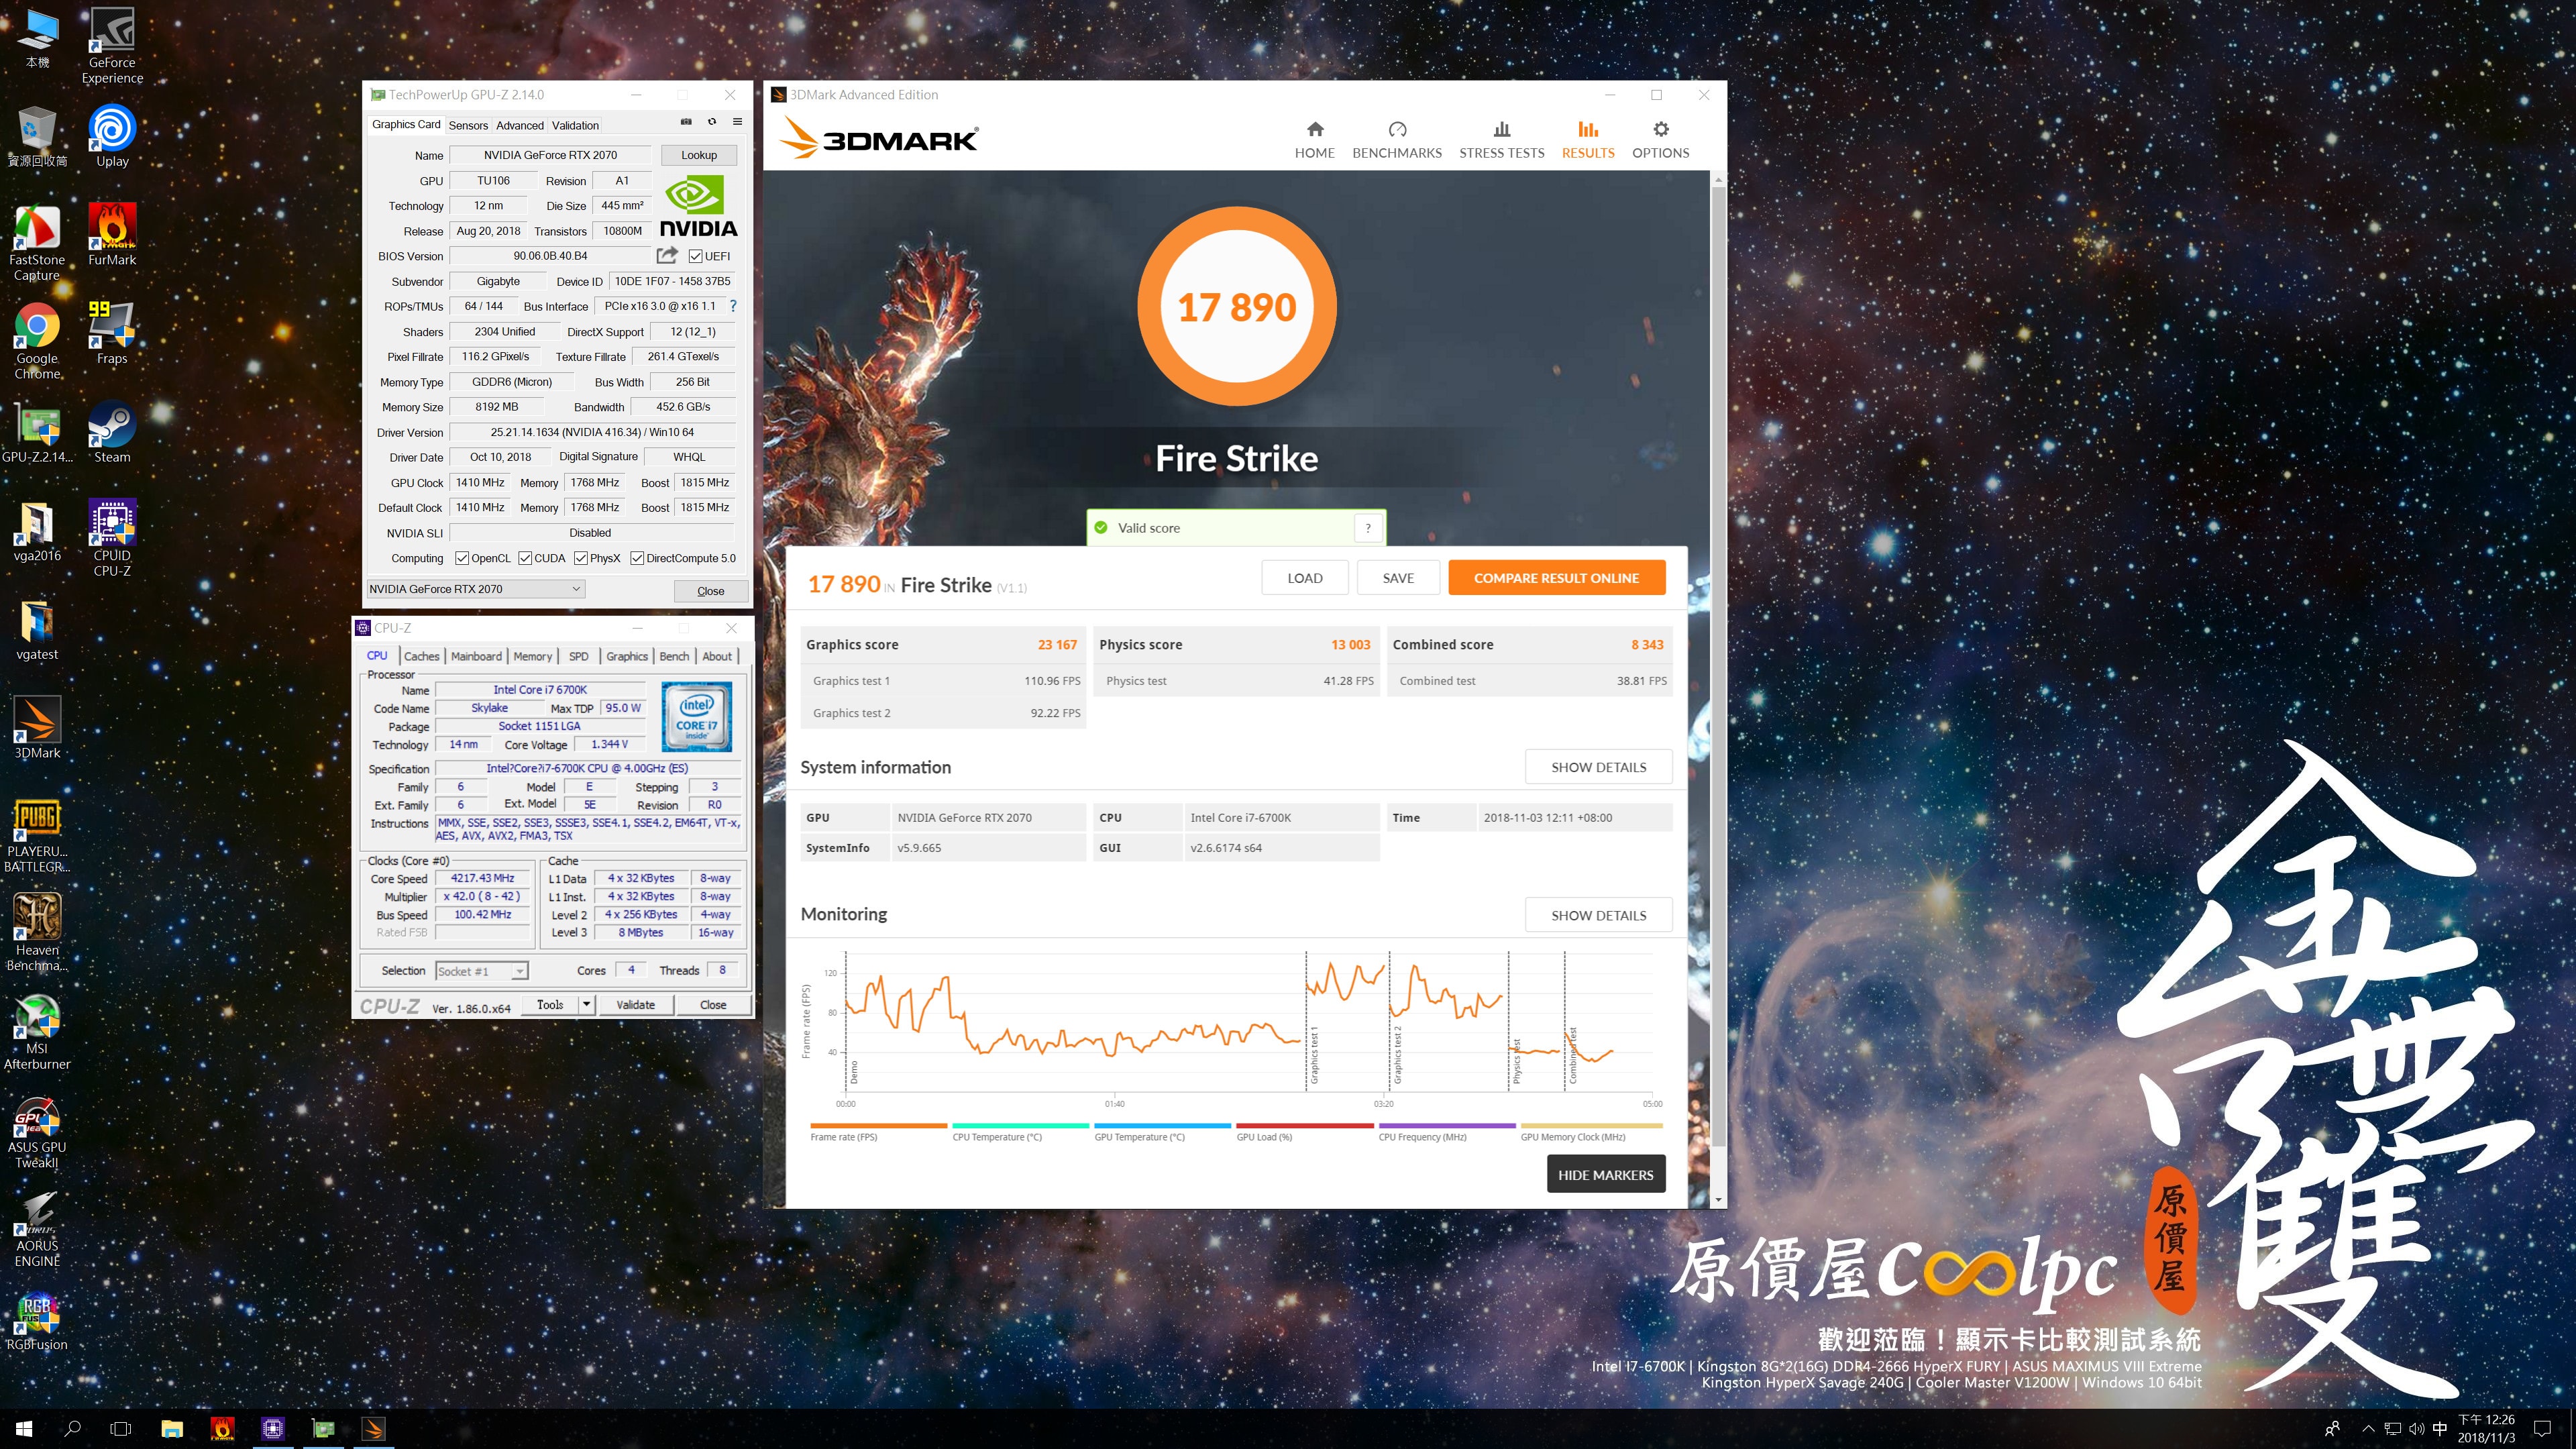Click LOAD button in 3DMark

[1304, 578]
